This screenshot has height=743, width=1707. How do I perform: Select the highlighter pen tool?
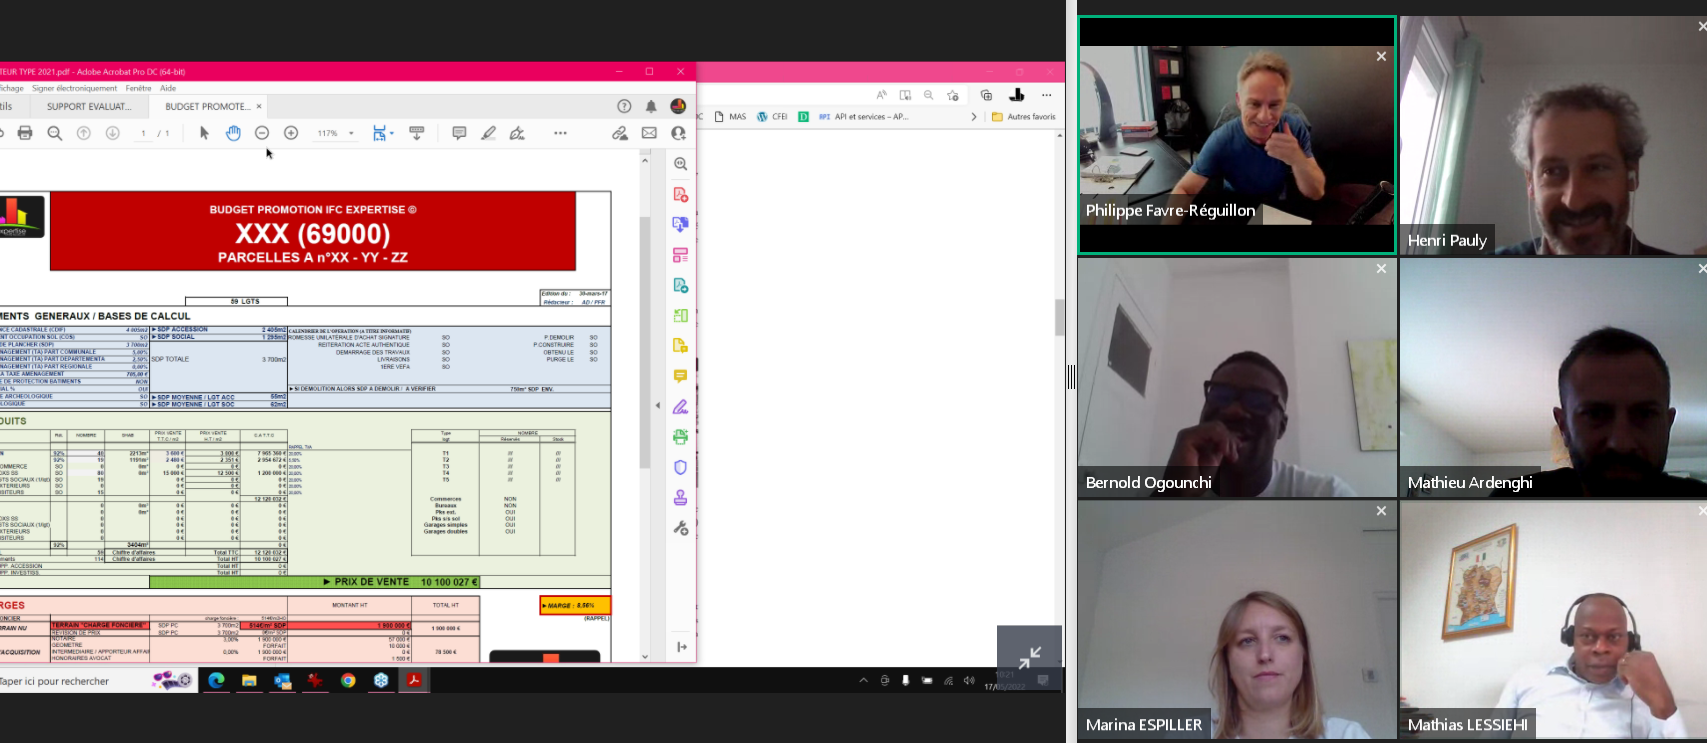488,133
